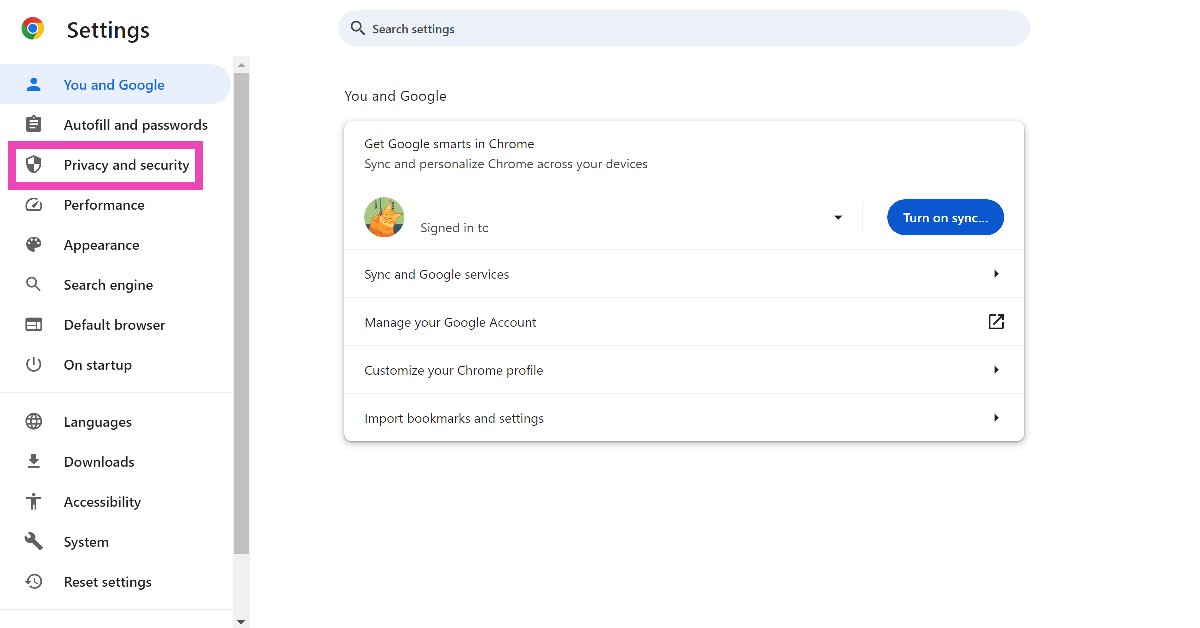Expand Import bookmarks and settings arrow
The width and height of the screenshot is (1200, 628).
996,418
